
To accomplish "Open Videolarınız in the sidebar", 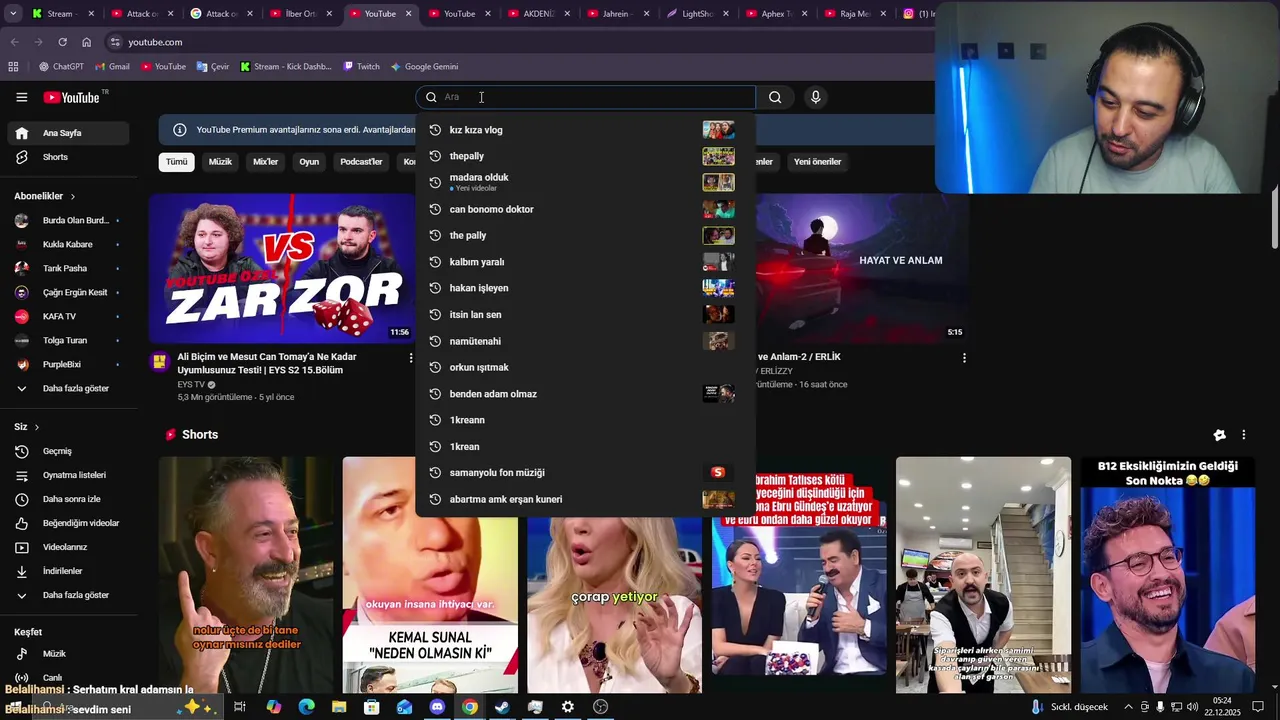I will 66,547.
